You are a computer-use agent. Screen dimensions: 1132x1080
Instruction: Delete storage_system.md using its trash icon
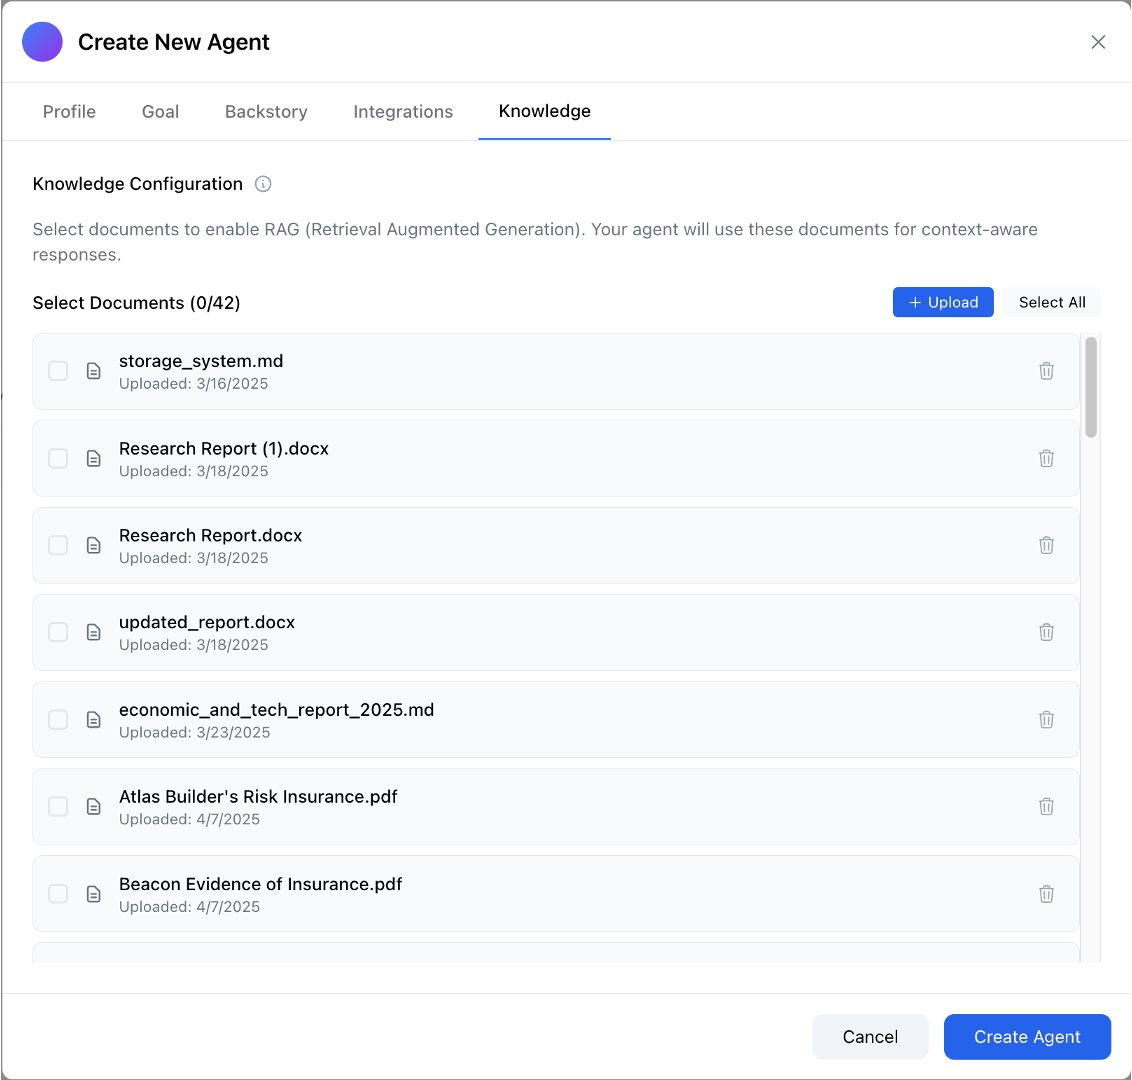[1046, 371]
